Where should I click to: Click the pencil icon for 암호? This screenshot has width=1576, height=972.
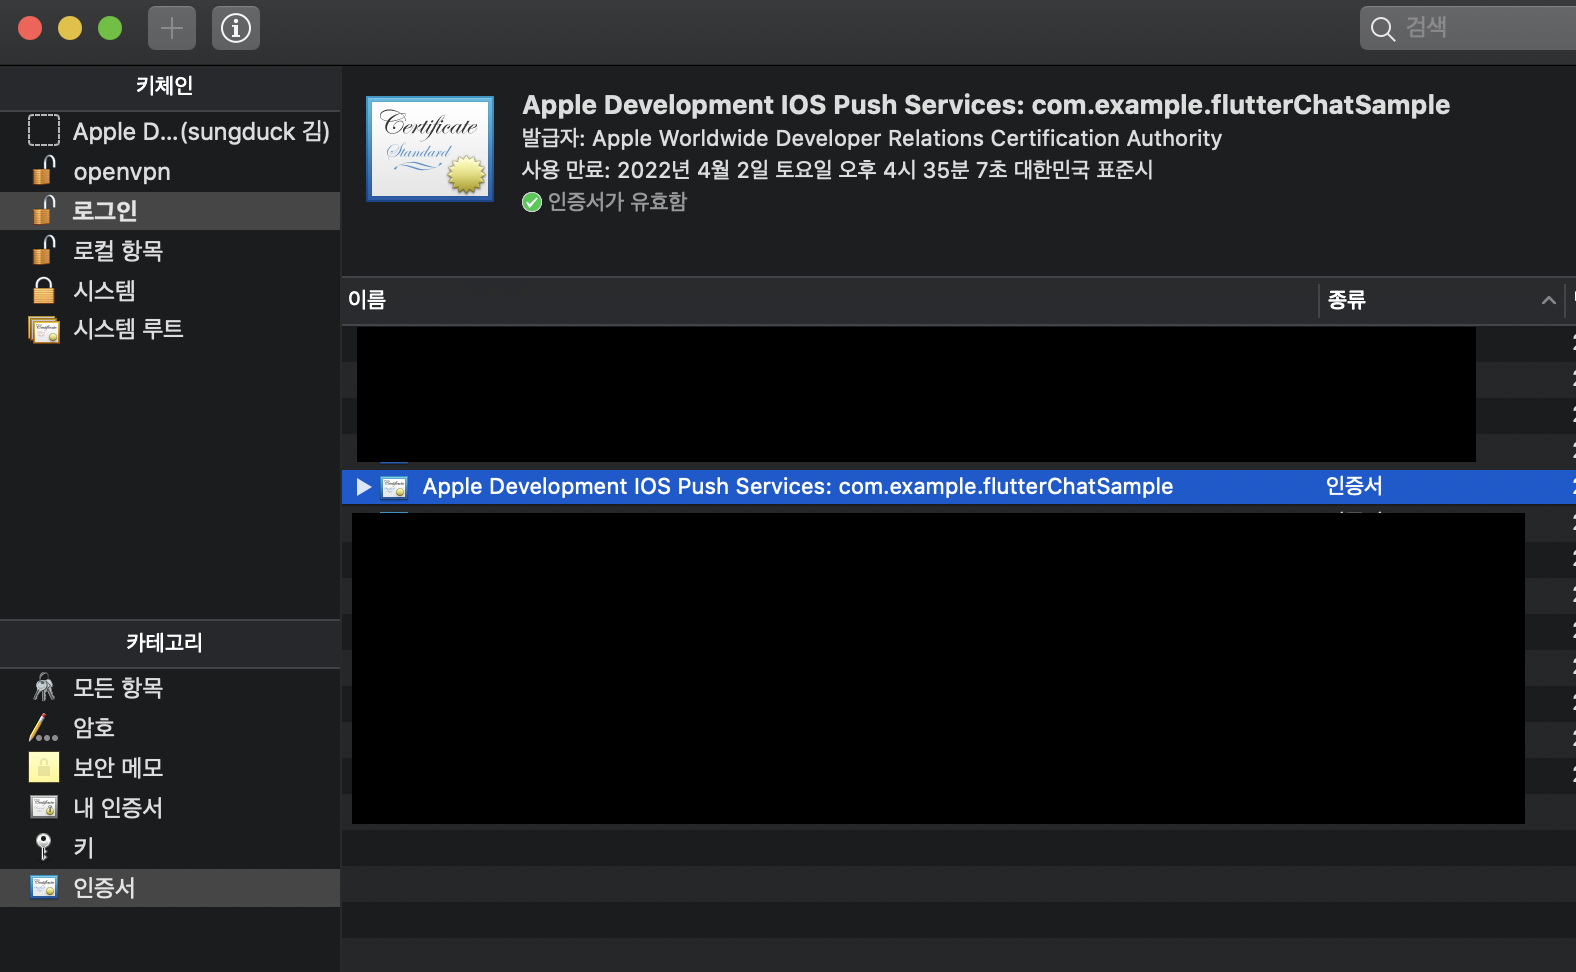(x=44, y=727)
